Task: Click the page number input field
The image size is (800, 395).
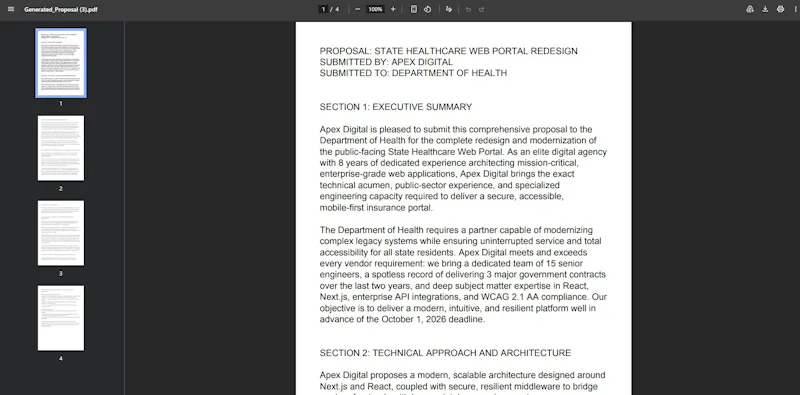Action: coord(322,9)
